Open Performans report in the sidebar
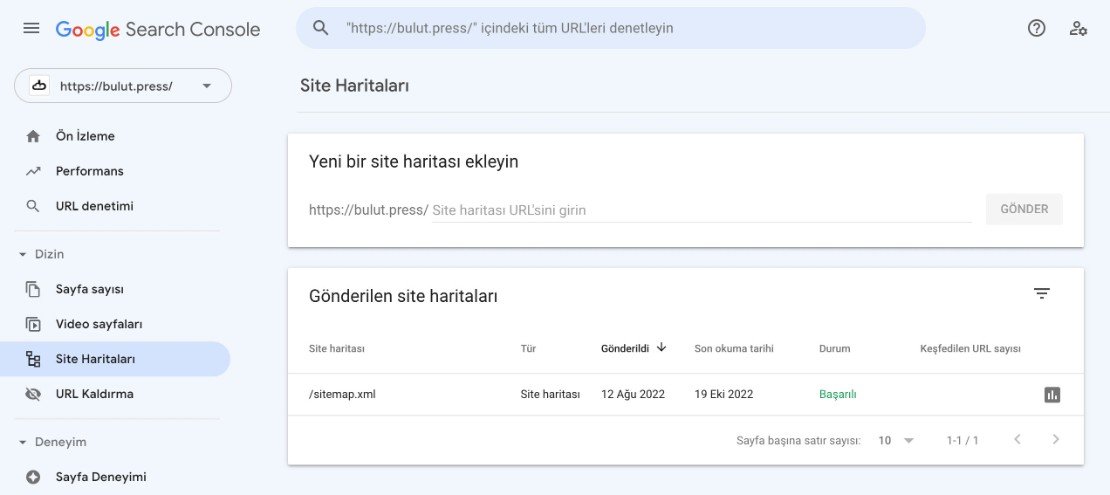Image resolution: width=1110 pixels, height=495 pixels. (x=89, y=171)
